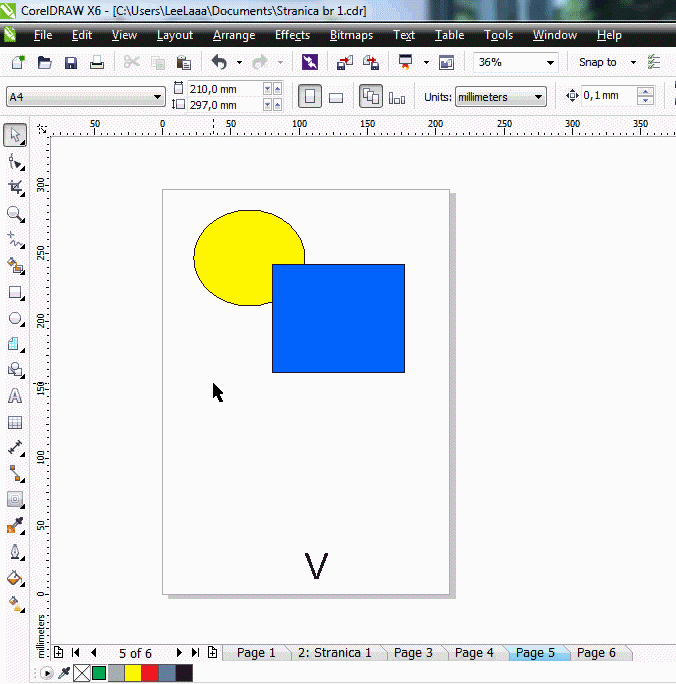Pick the Color Eyedropper tool
The image size is (676, 684).
pyautogui.click(x=15, y=526)
